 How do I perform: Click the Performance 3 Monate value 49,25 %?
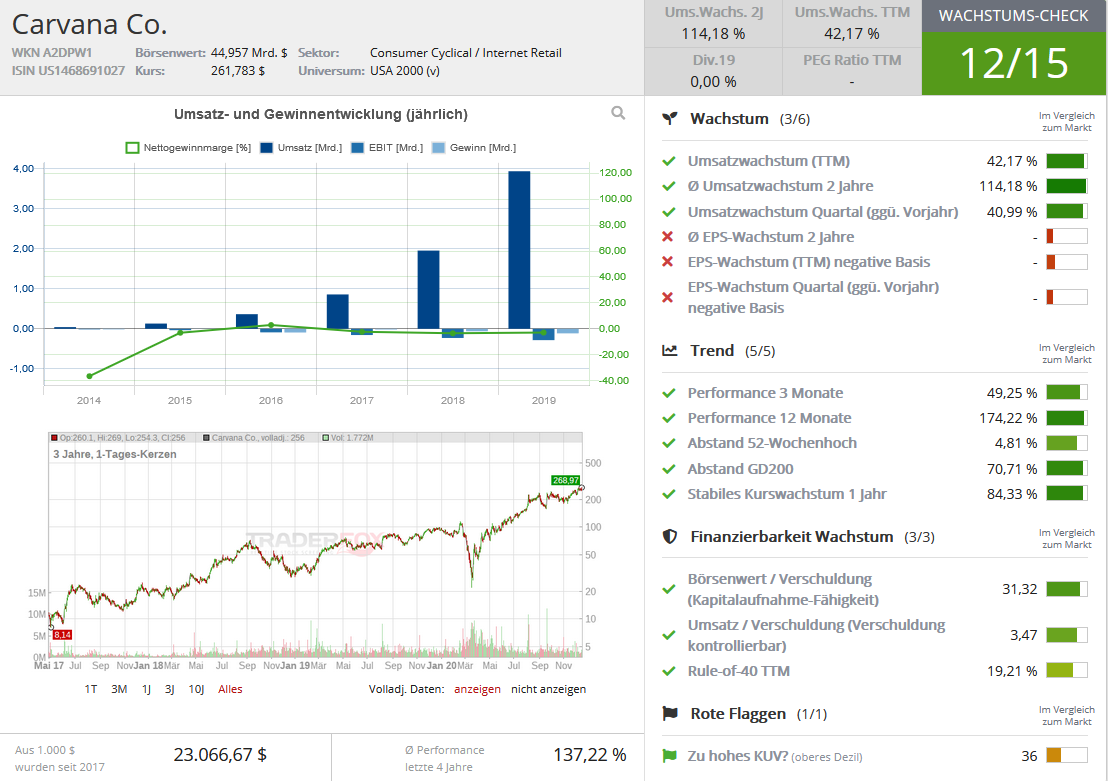coord(1012,393)
